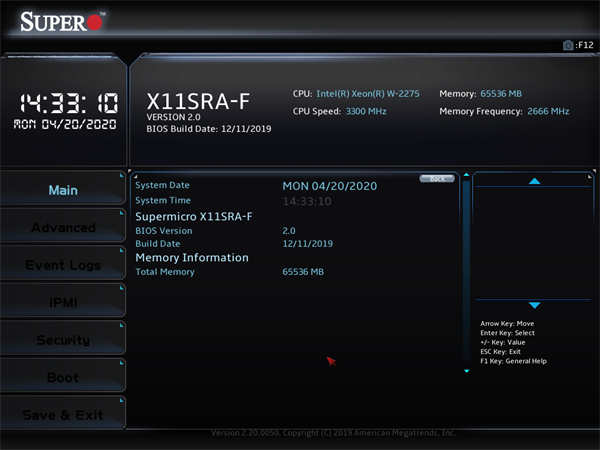Click the digital clock 14:33:10

coord(69,103)
